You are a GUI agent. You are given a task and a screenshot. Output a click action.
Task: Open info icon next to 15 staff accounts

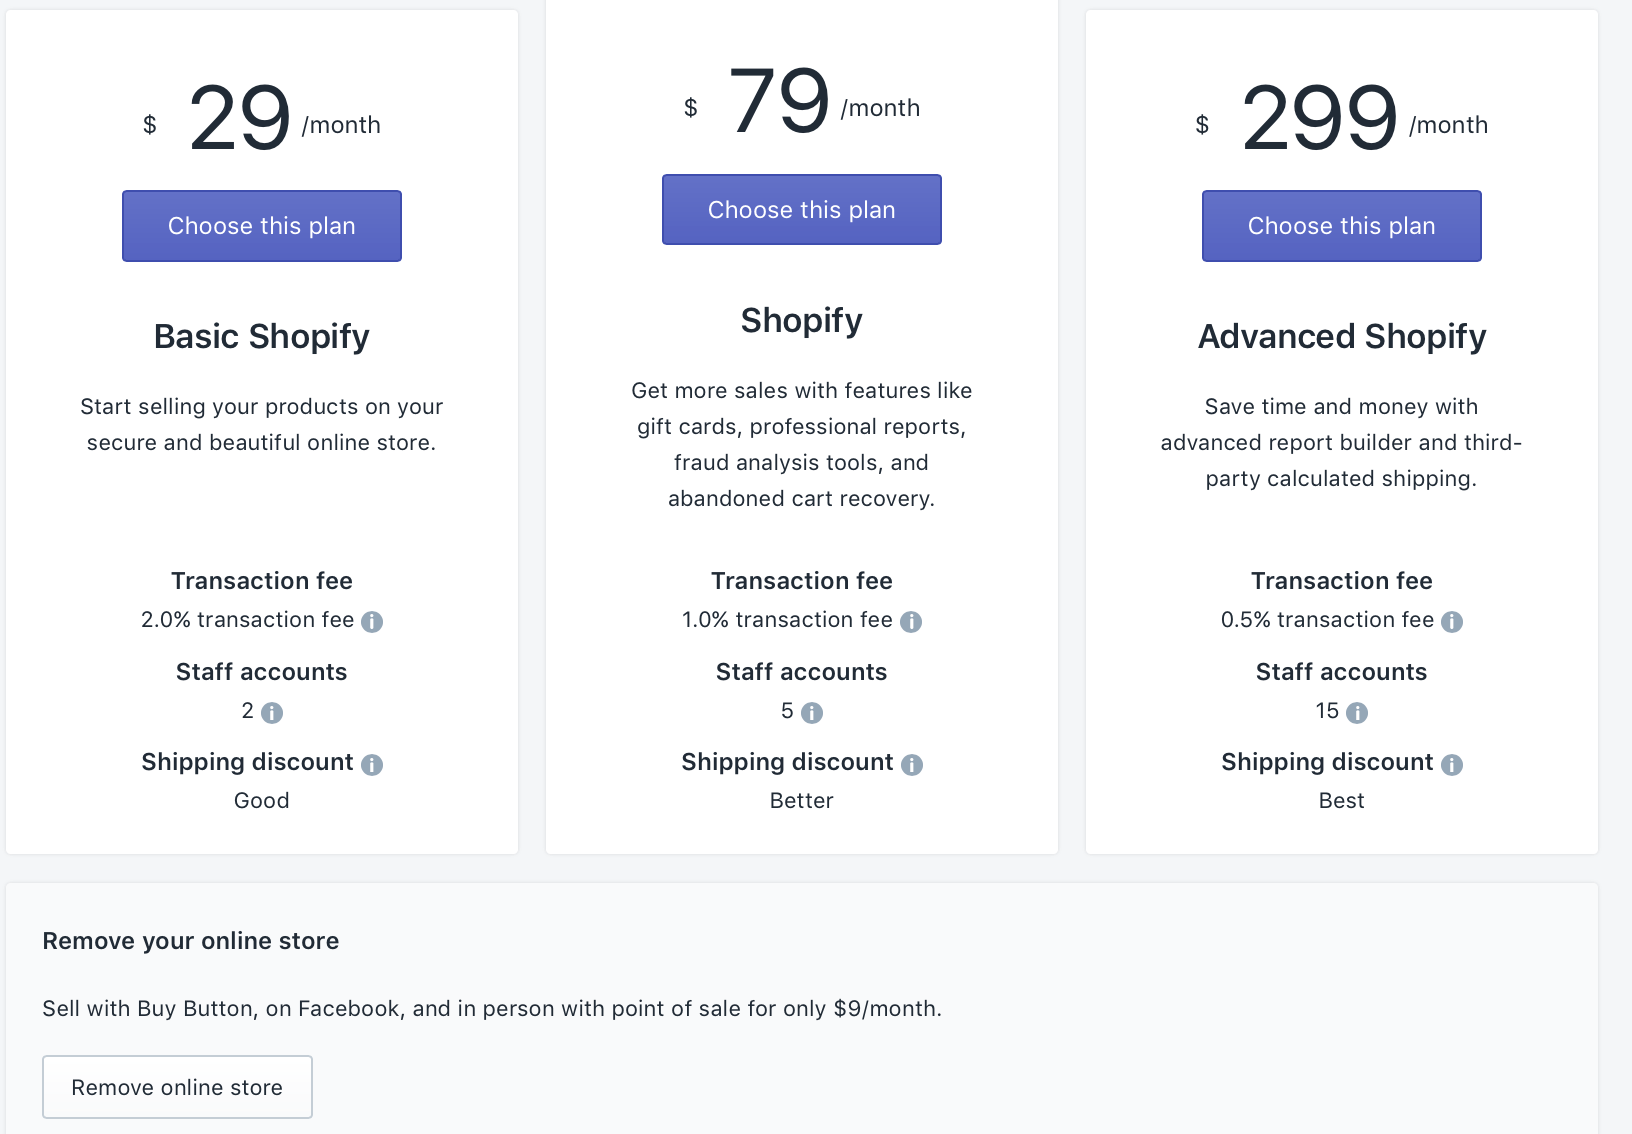[x=1357, y=713]
